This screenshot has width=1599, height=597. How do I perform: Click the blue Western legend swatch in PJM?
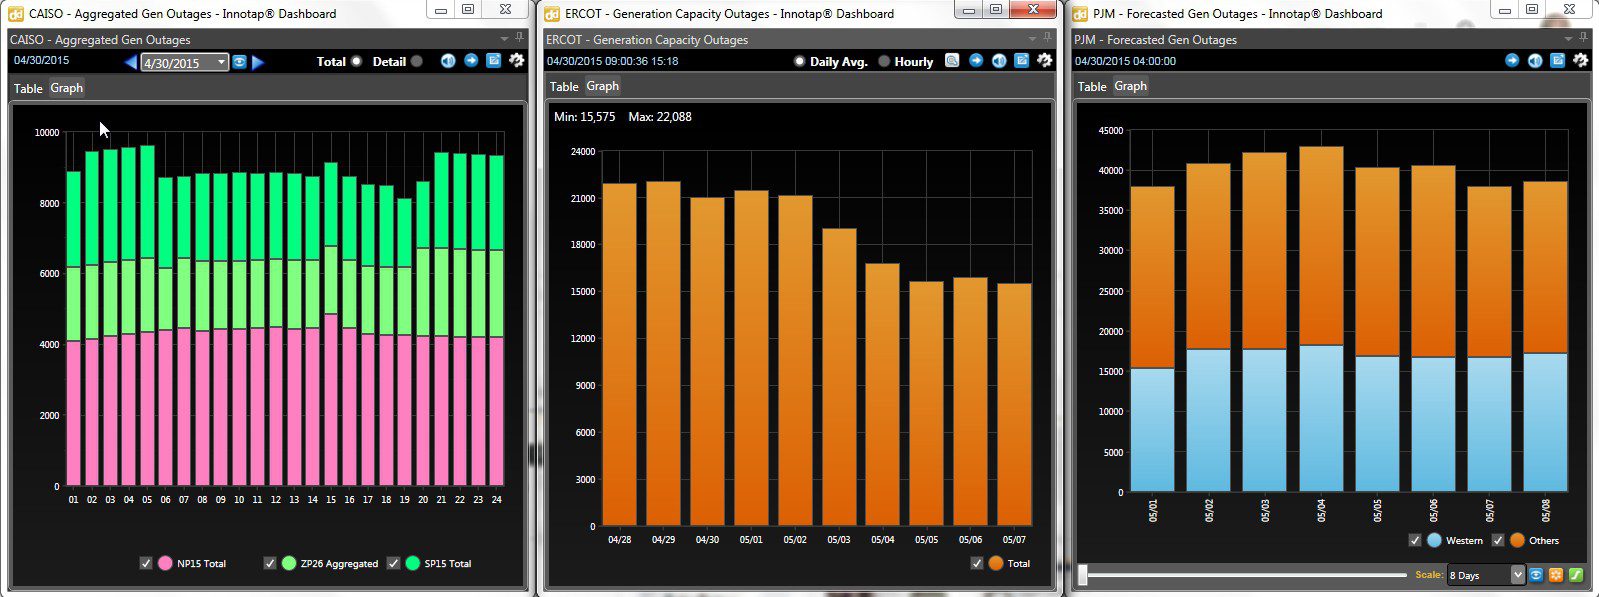point(1434,540)
